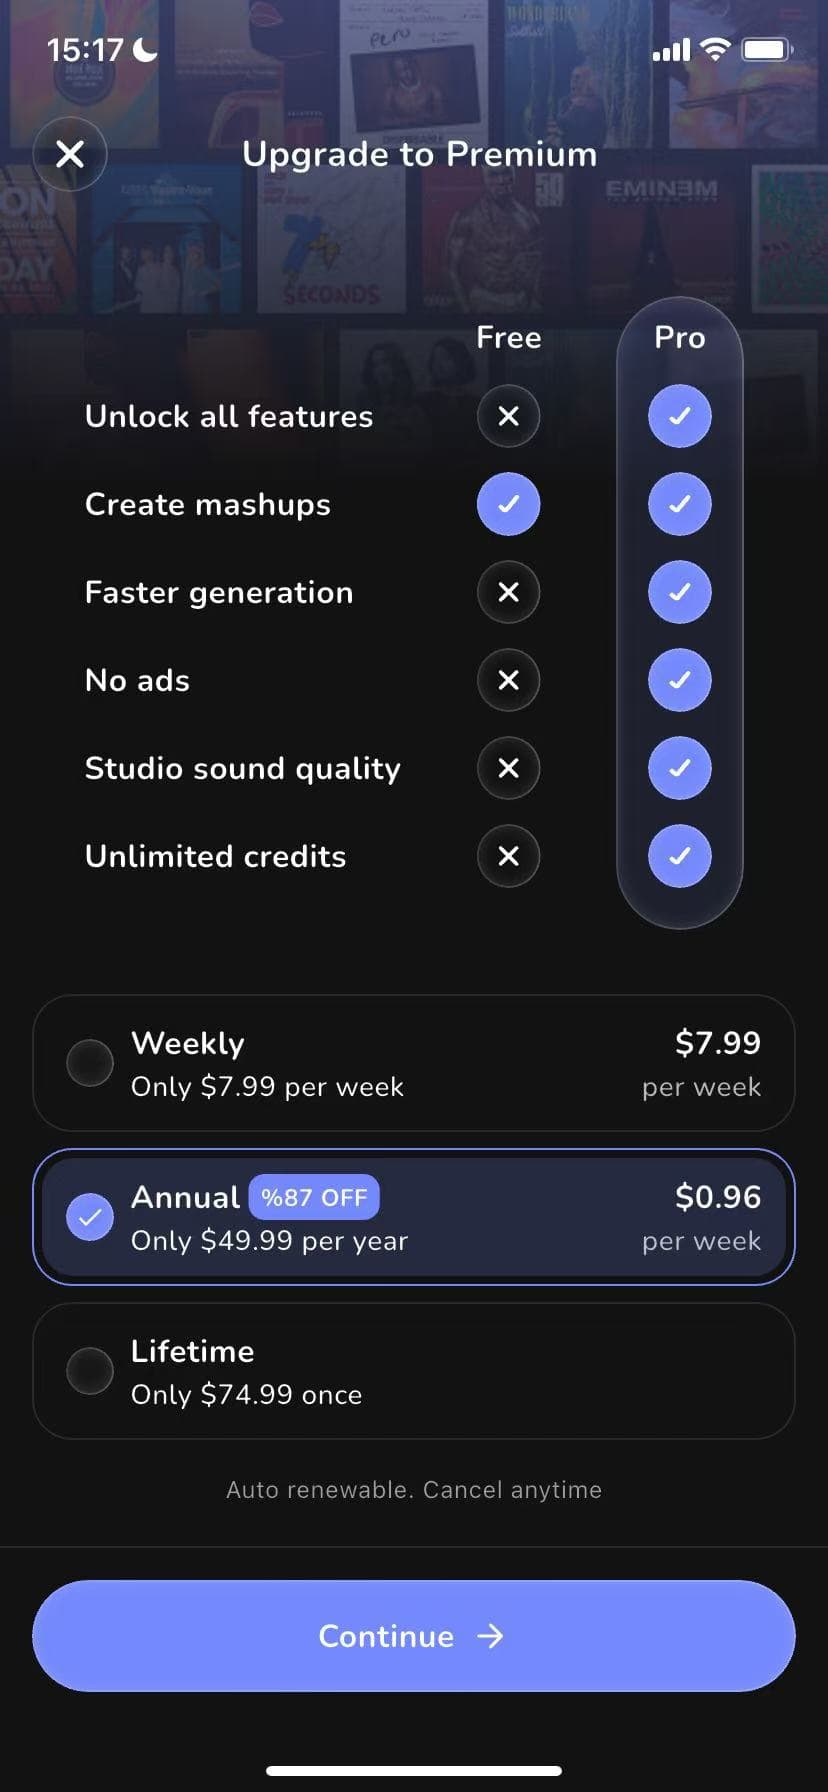Screen dimensions: 828x1792
Task: Click Free X icon for Unlimited credits
Action: (508, 856)
